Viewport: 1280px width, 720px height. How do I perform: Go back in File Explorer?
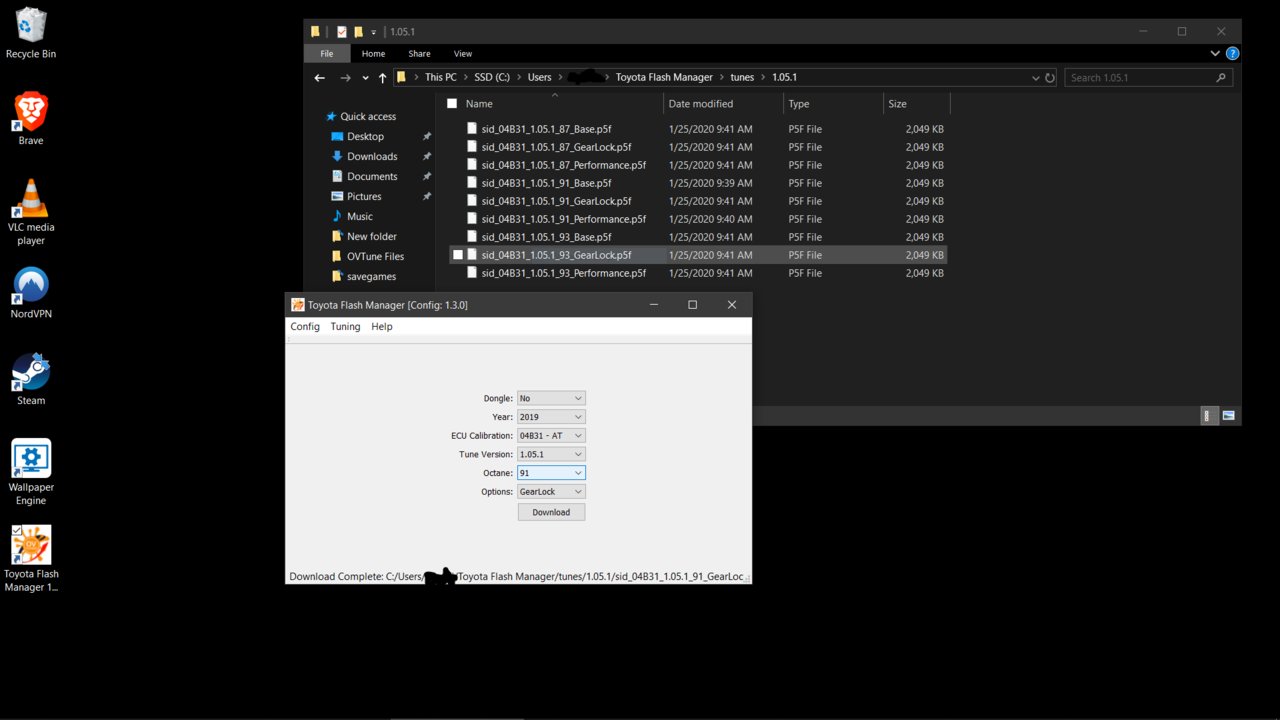[x=320, y=78]
